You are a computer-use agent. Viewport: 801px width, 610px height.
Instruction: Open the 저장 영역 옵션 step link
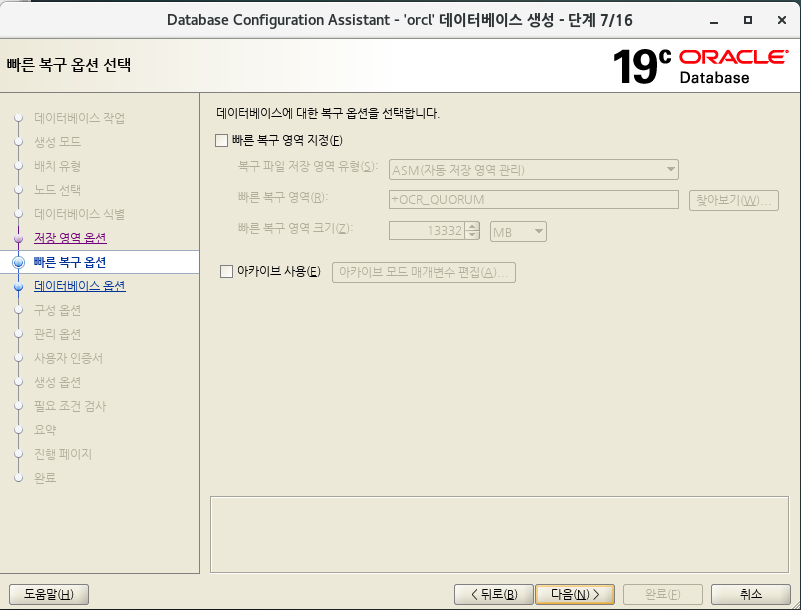tap(70, 238)
